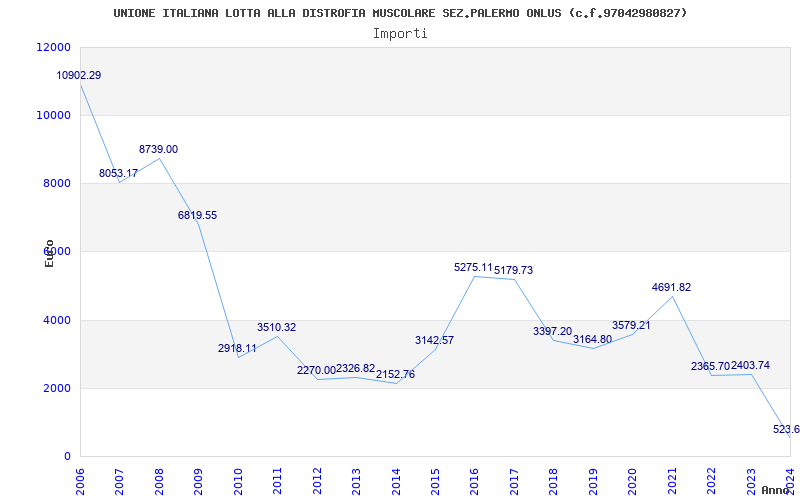Pick the 8000 y-axis tick label

(56, 183)
